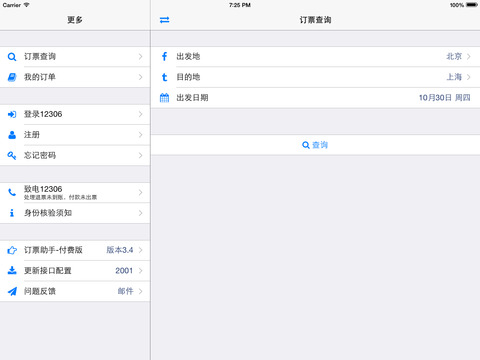
Task: Click the login arrow icon for 登录12306
Action: click(x=12, y=114)
